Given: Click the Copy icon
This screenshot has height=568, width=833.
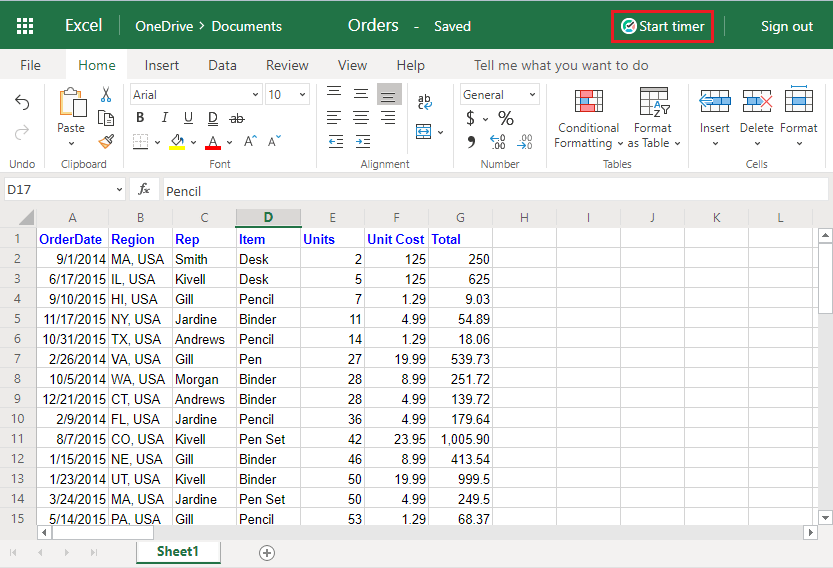Looking at the screenshot, I should pos(106,118).
